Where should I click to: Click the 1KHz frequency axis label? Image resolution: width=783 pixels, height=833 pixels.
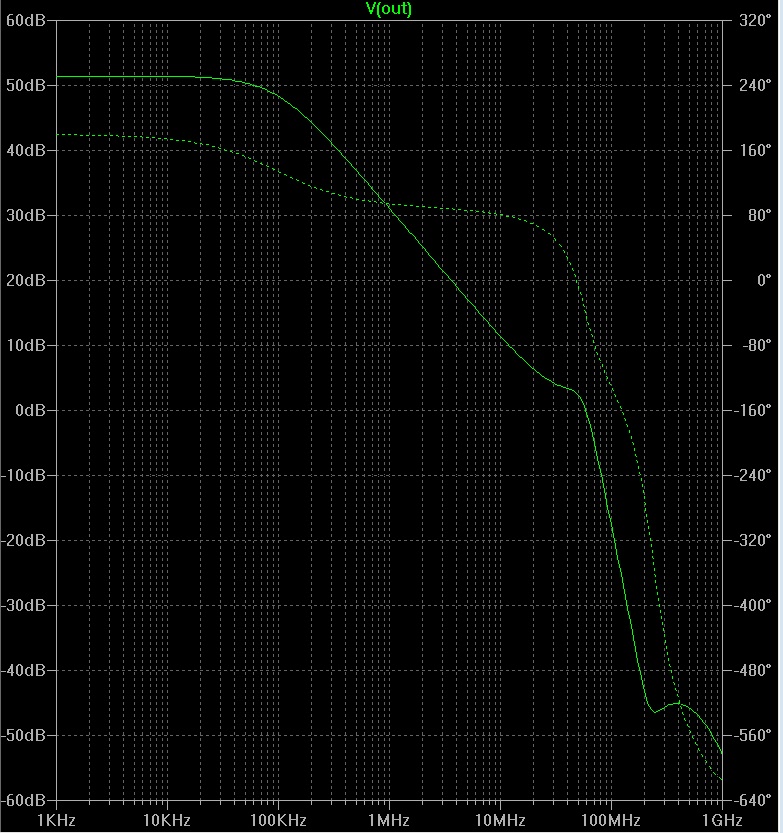pyautogui.click(x=56, y=821)
